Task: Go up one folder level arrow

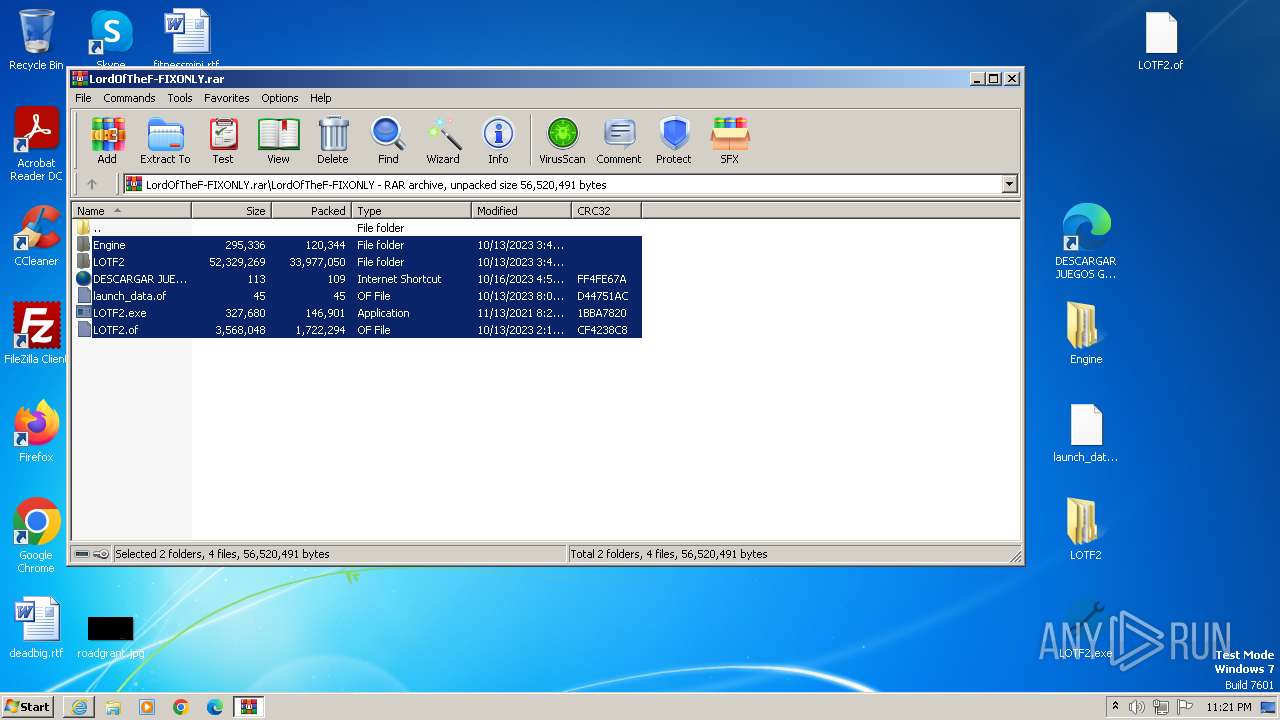Action: 92,184
